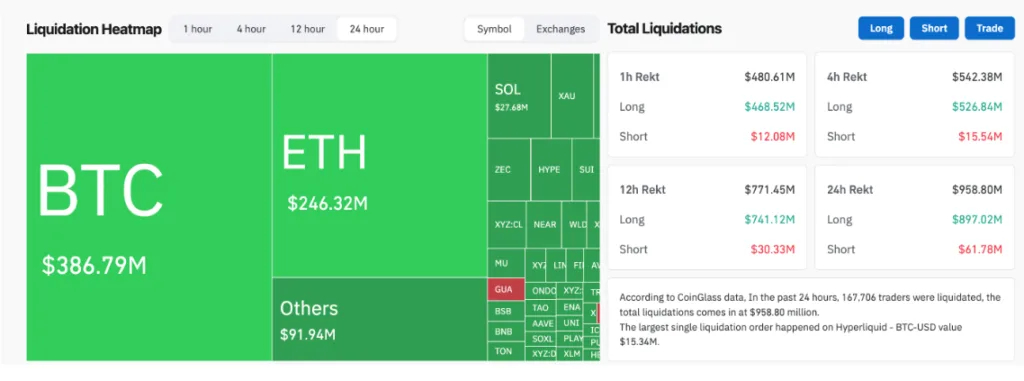Click the 1h Rekt total $480.61M
Image resolution: width=1024 pixels, height=381 pixels.
point(769,77)
